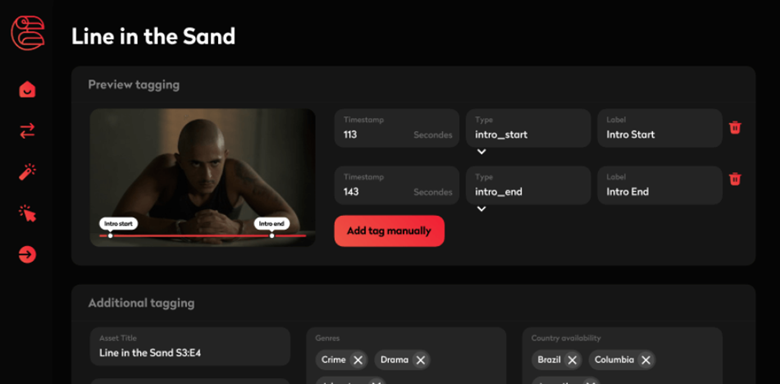Click the Intro start marker on the timeline
The width and height of the screenshot is (780, 384).
pos(118,224)
